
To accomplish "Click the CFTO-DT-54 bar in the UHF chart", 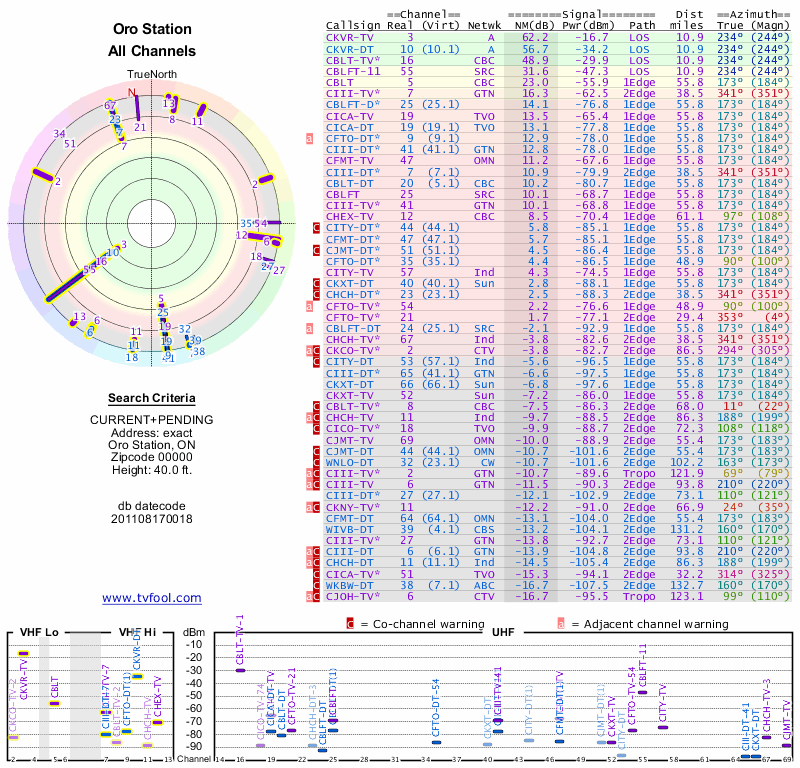I will (x=436, y=742).
